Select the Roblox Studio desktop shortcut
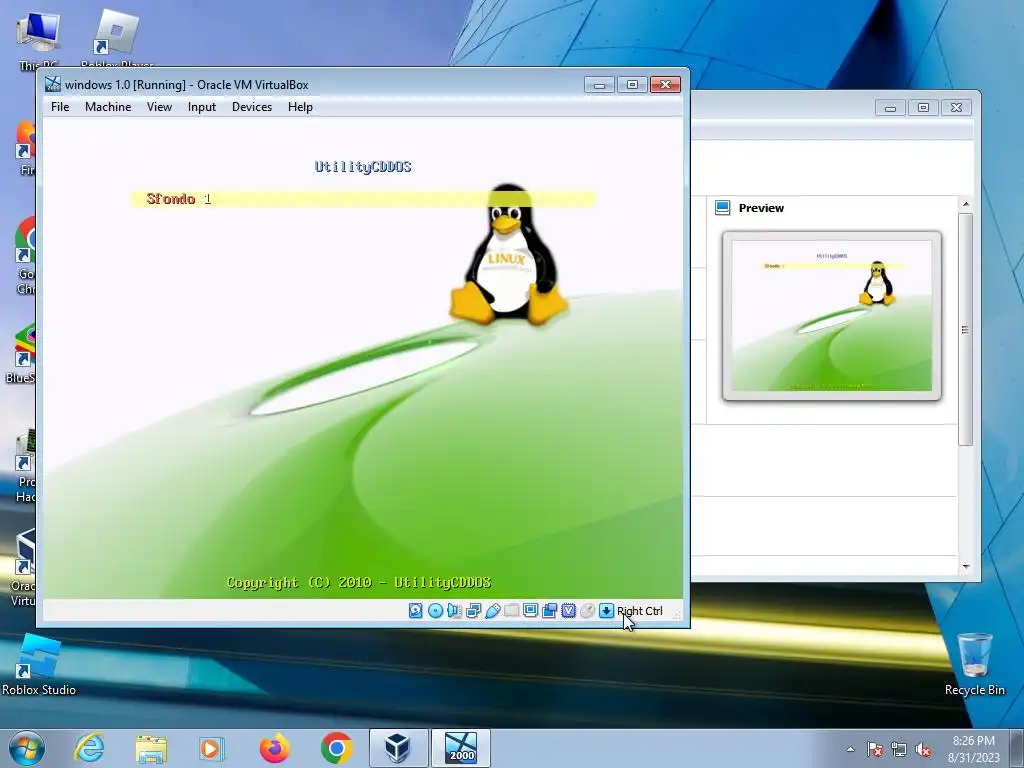Screen dimensions: 1024x768 tap(39, 664)
